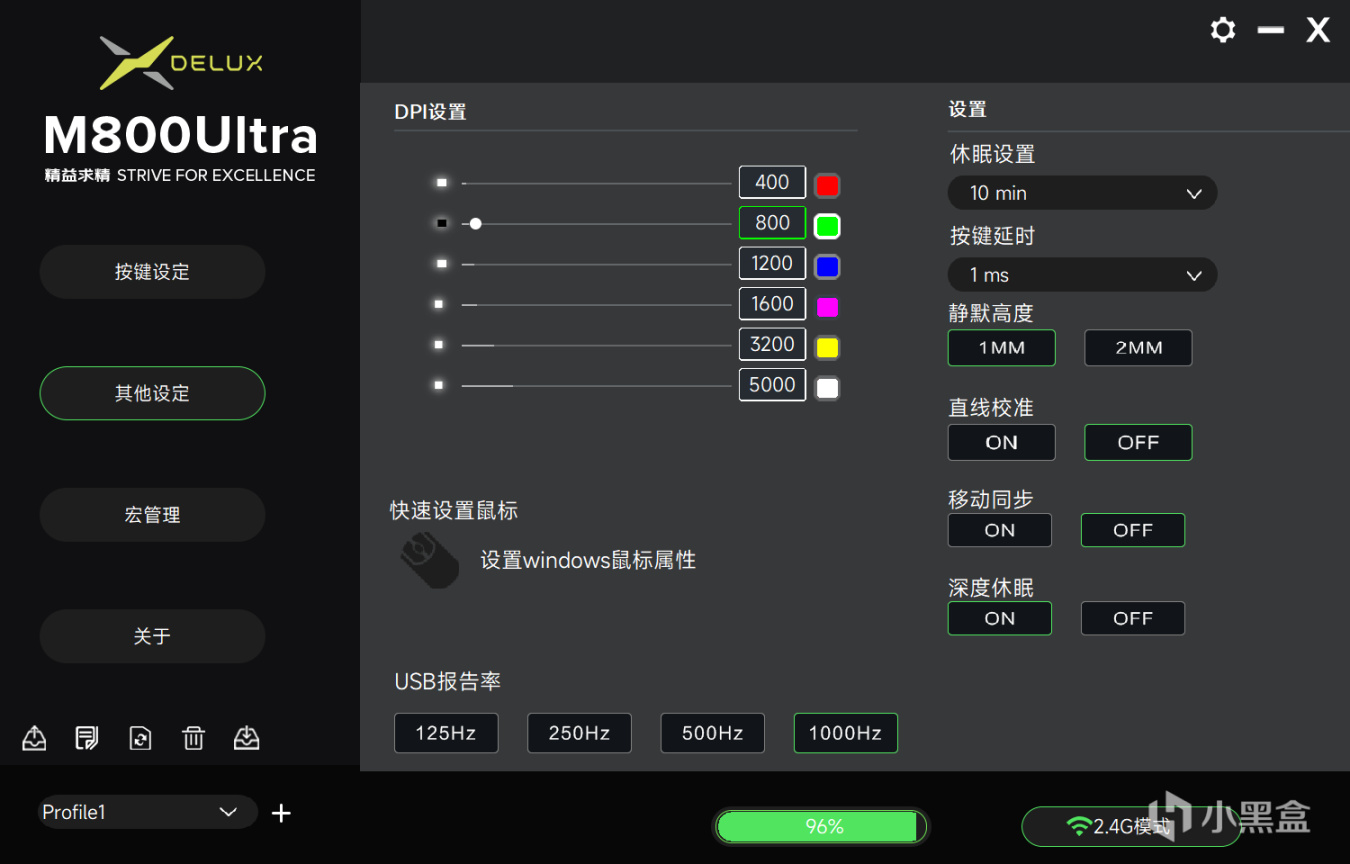The image size is (1350, 864).
Task: Click the 400 DPI value field
Action: (x=772, y=182)
